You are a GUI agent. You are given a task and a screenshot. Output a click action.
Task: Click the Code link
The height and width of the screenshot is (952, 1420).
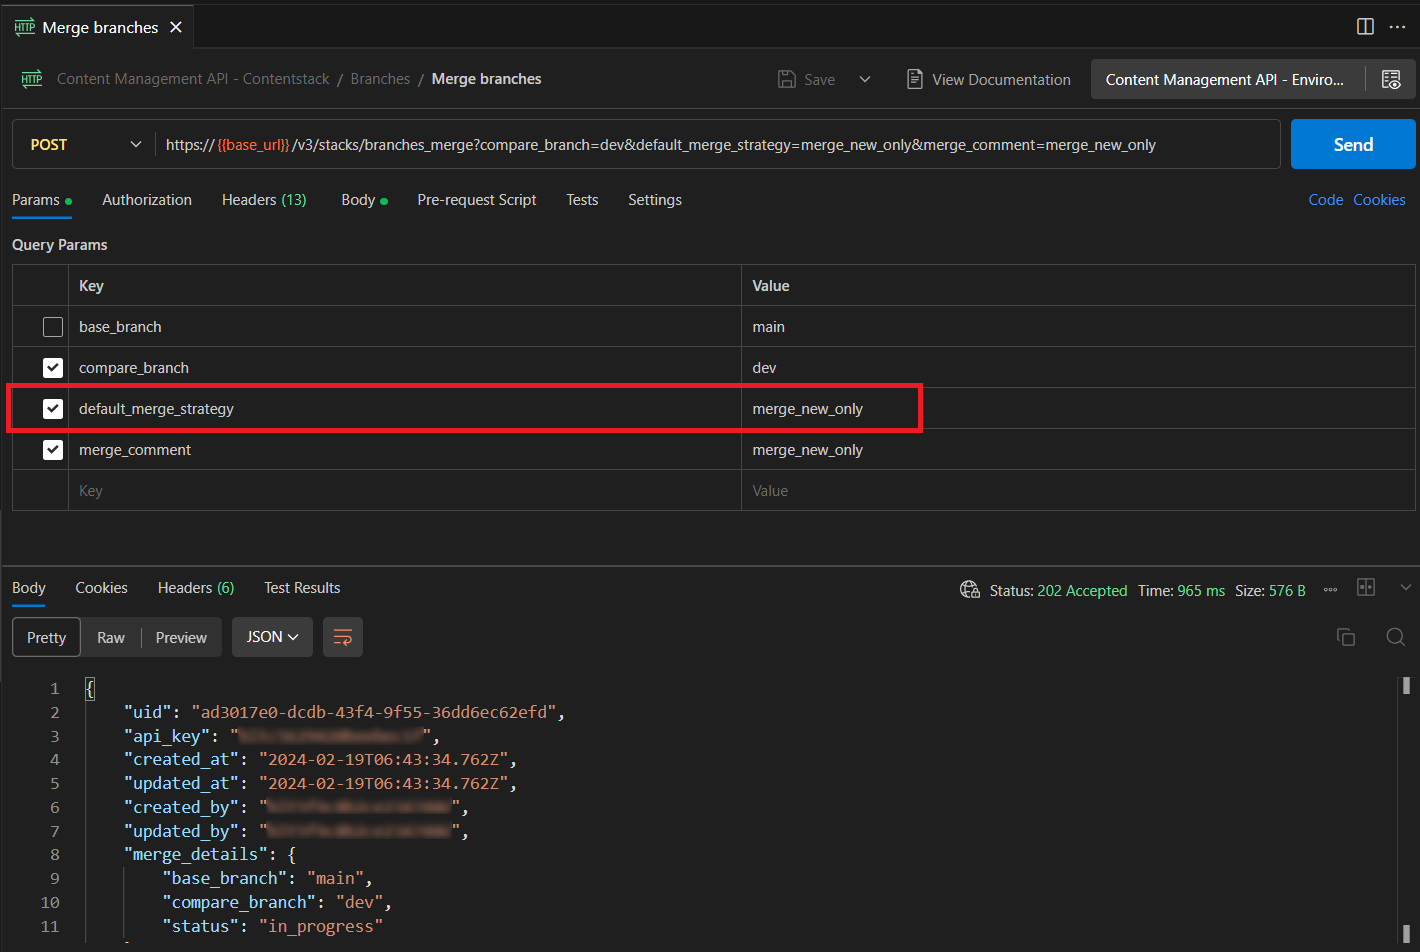[x=1326, y=200]
